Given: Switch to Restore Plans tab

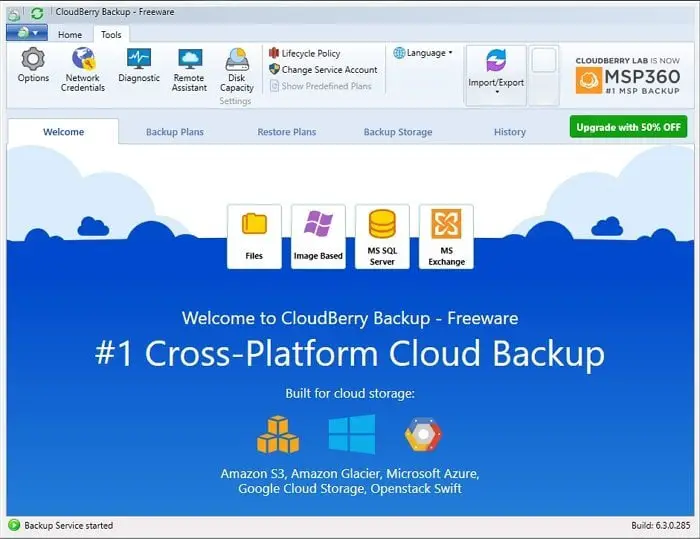Looking at the screenshot, I should (x=287, y=132).
